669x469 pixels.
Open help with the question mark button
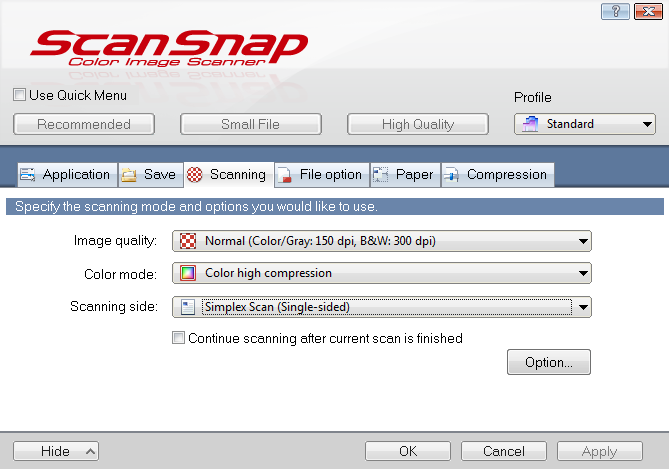coord(615,12)
